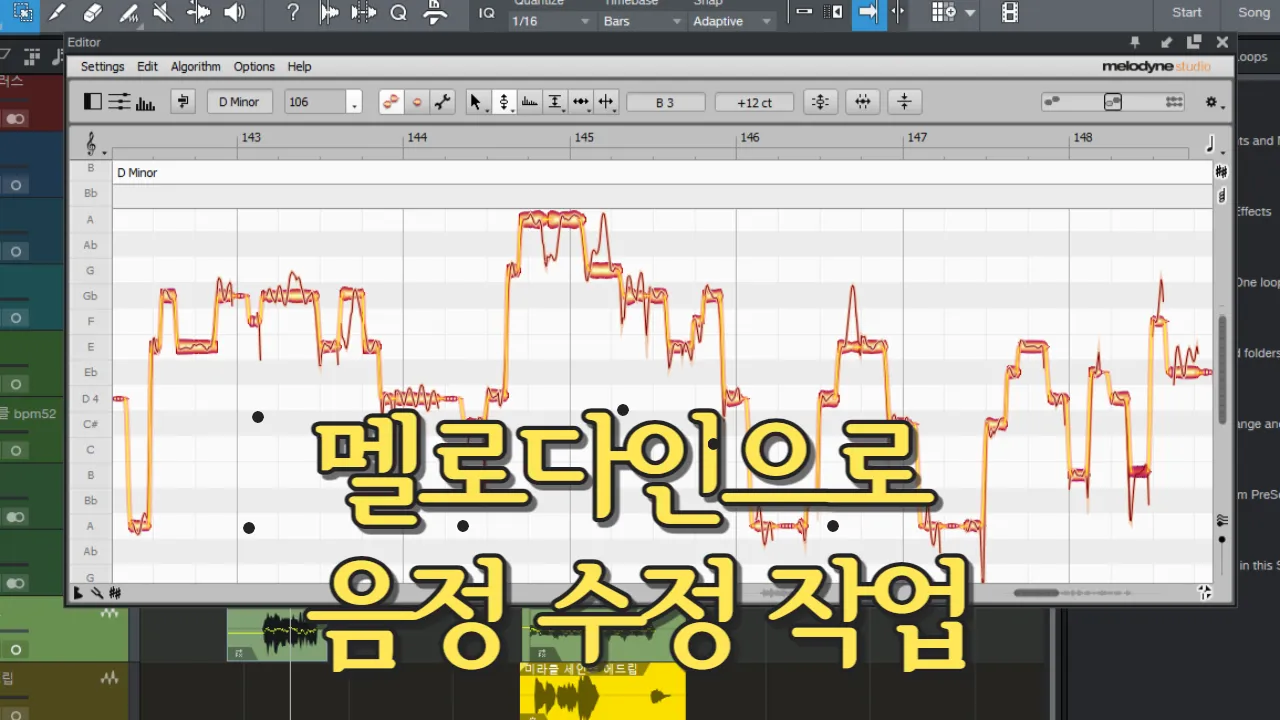Click the quantize time macro button

863,102
